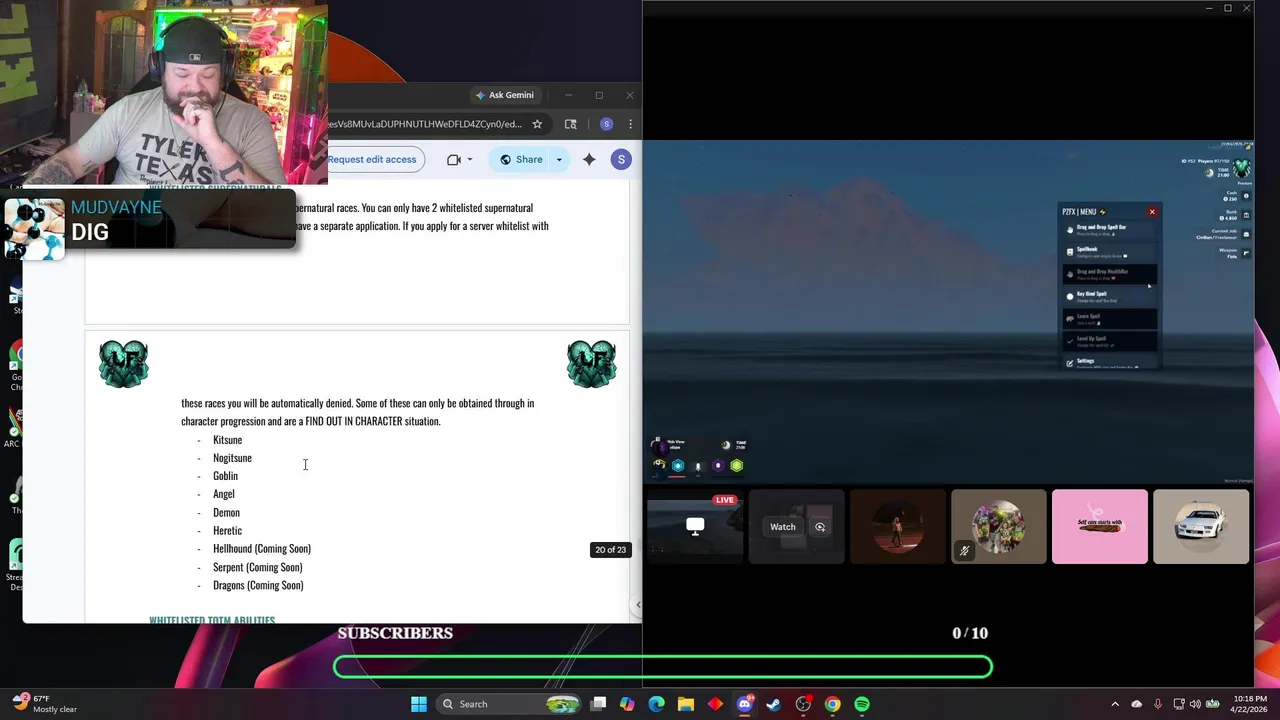Select Drag and Drop HealthBar option
Viewport: 1280px width, 720px height.
tap(1108, 274)
